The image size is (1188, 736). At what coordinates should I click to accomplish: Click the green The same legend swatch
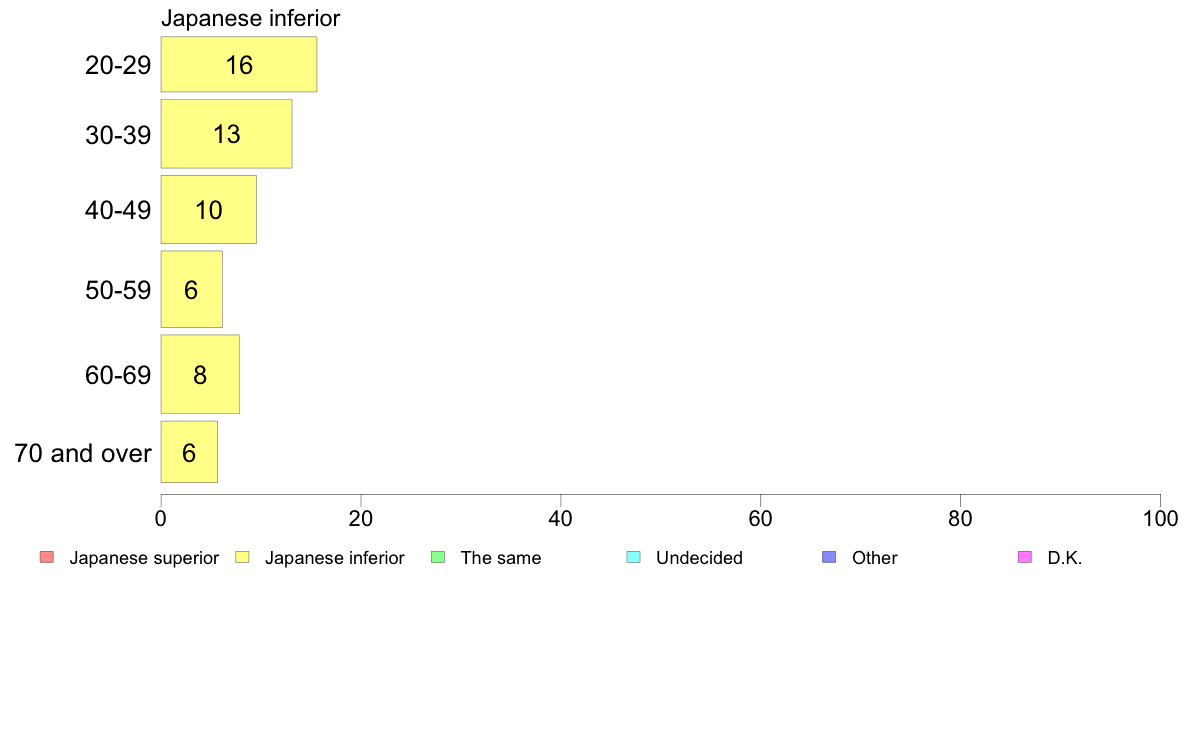point(437,557)
